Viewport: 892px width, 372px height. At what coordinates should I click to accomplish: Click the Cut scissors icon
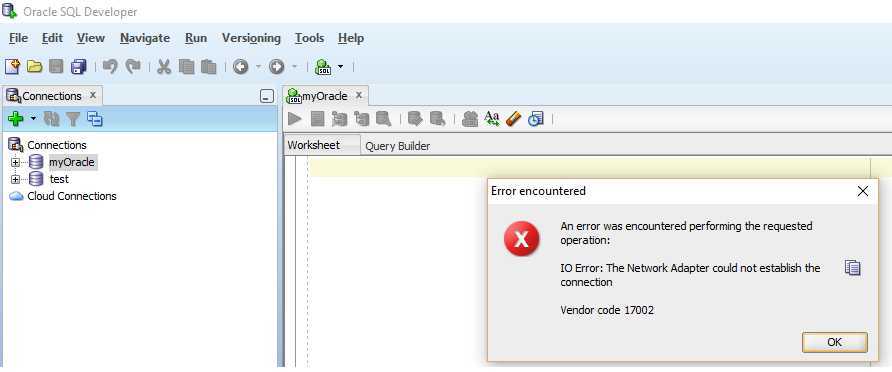pyautogui.click(x=164, y=67)
